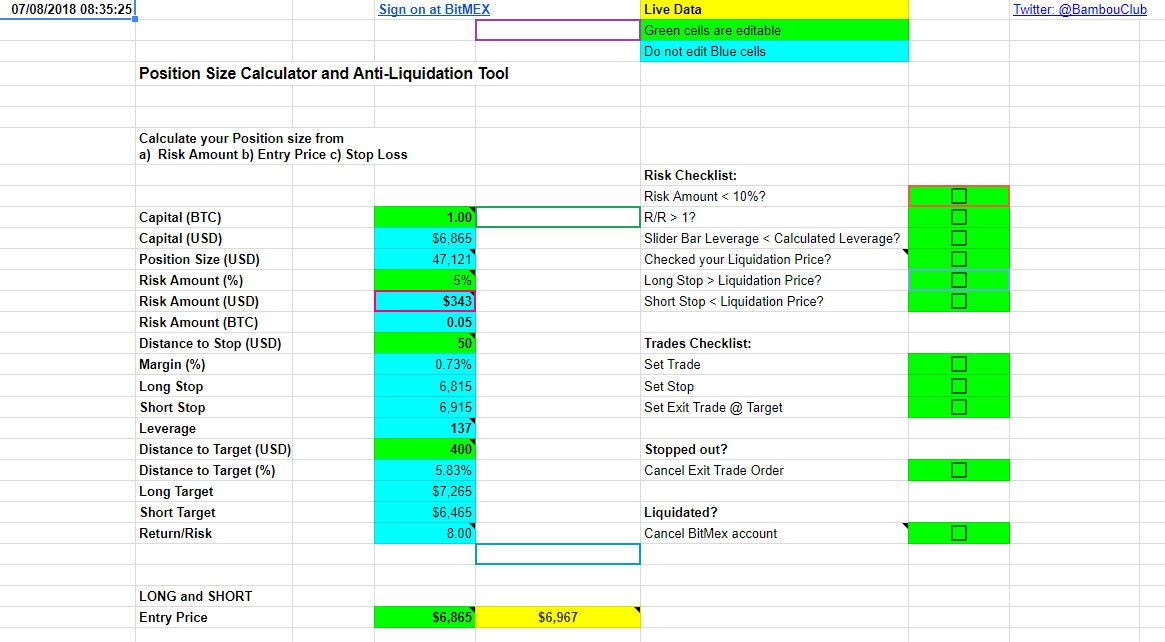Select the Leverage value 137
This screenshot has width=1165, height=642.
[x=424, y=428]
